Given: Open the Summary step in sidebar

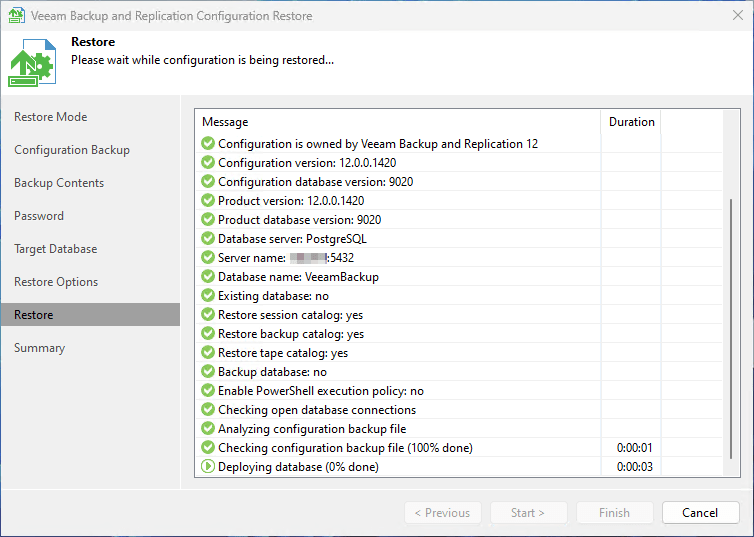Looking at the screenshot, I should tap(40, 348).
